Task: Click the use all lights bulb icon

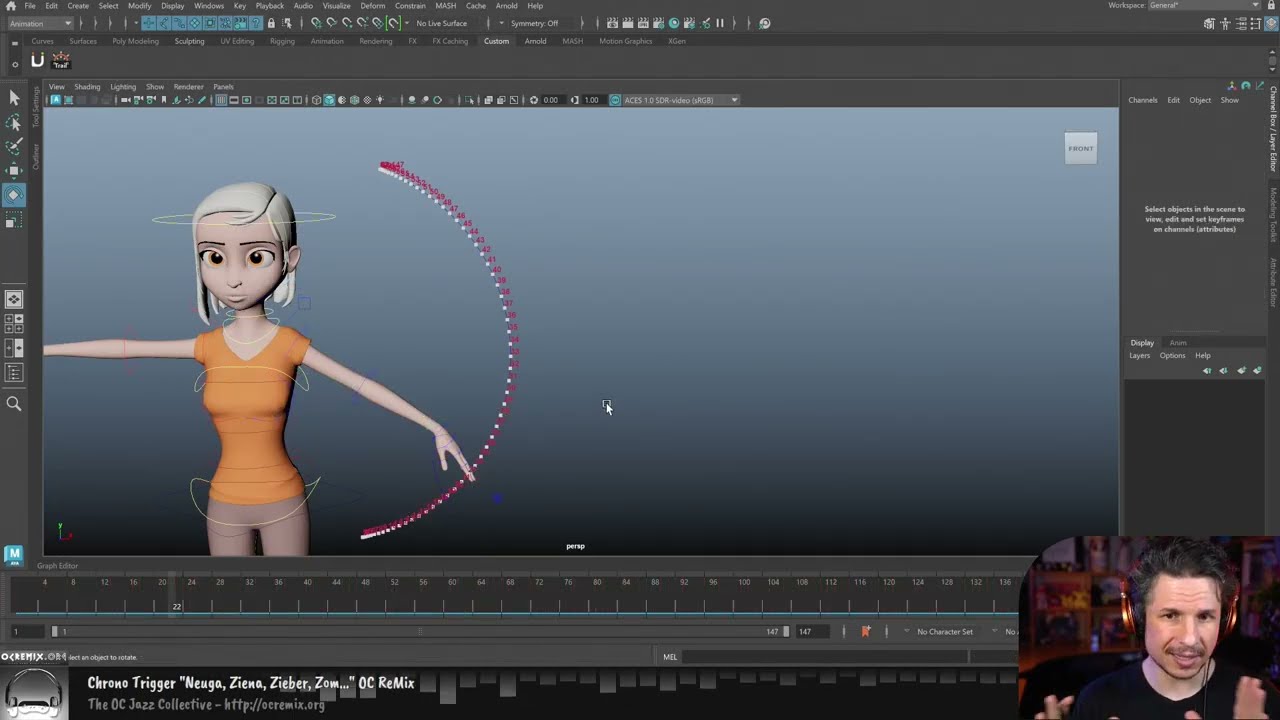Action: click(379, 100)
